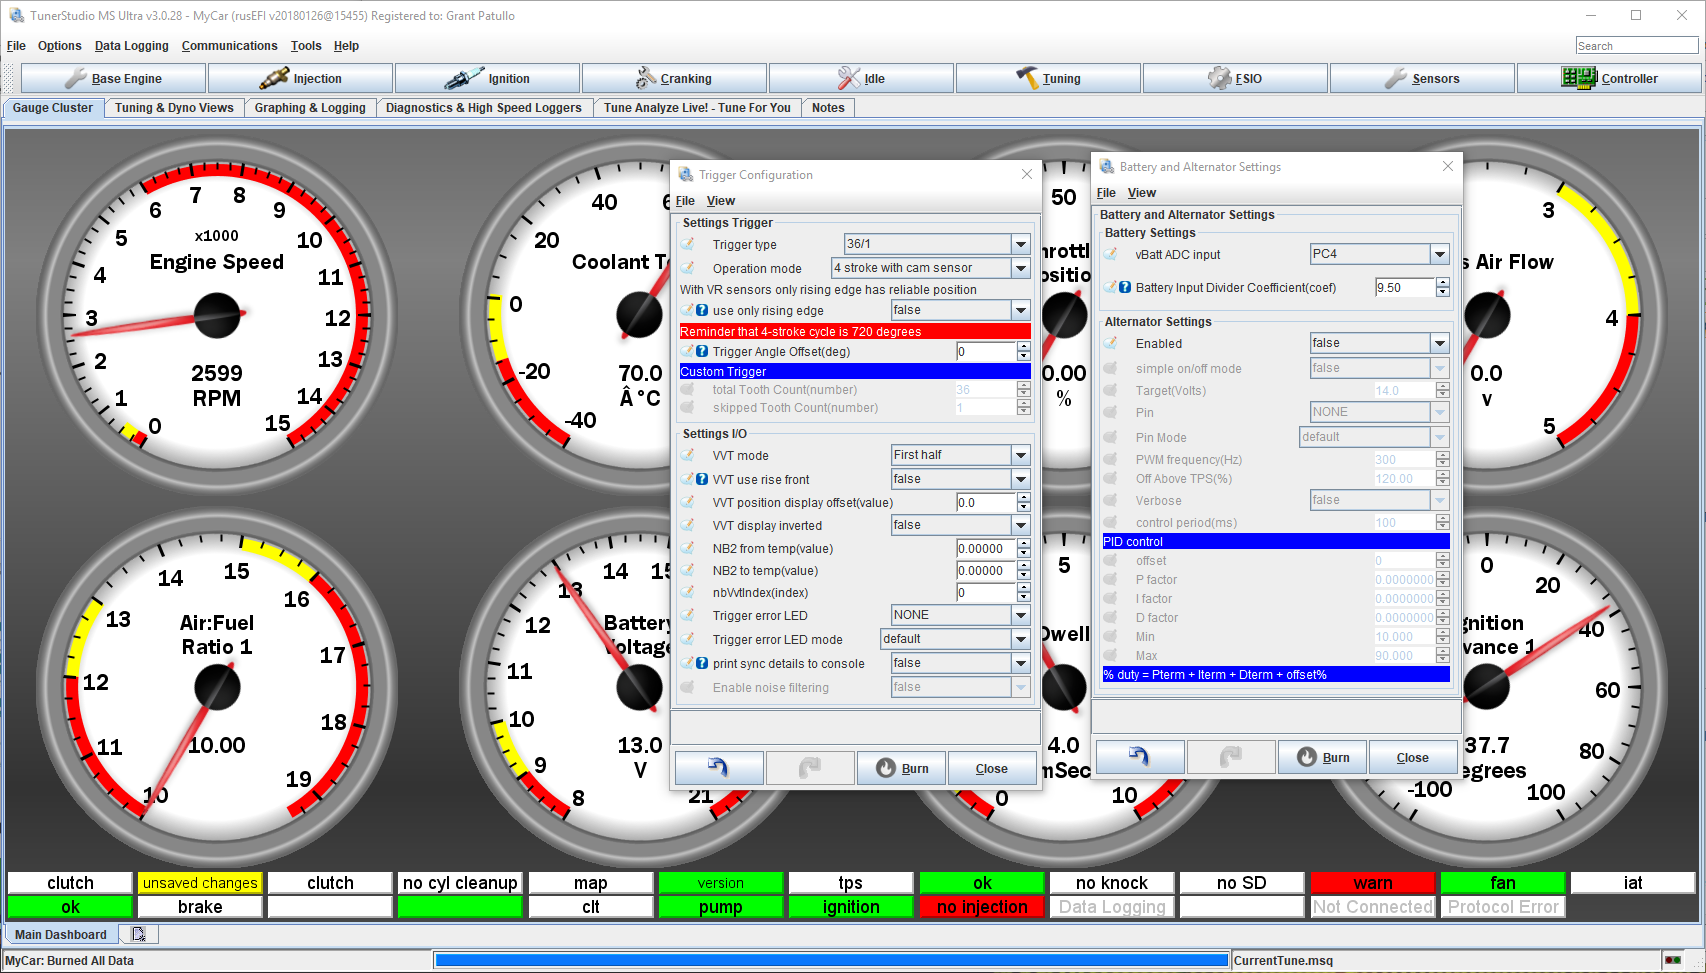Open the FSIO gear toolbar button

click(1235, 78)
